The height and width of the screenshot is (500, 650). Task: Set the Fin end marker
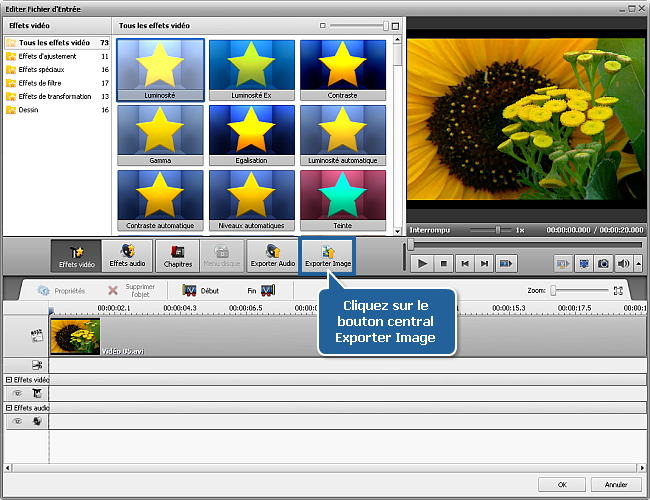[x=260, y=290]
